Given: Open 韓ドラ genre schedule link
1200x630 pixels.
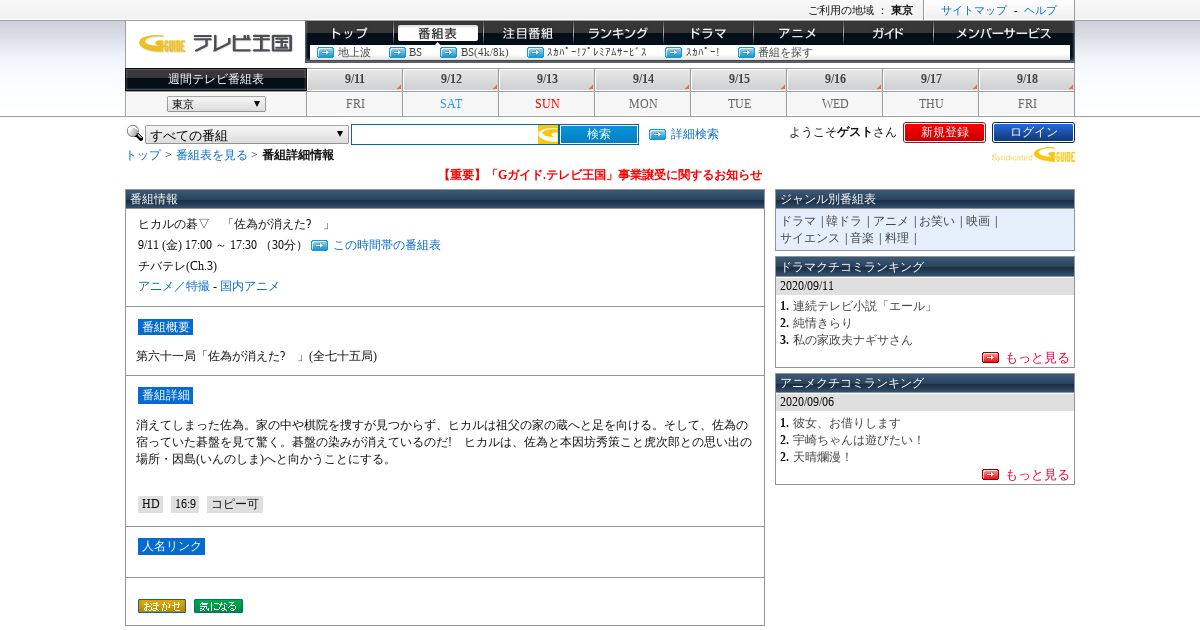Looking at the screenshot, I should 843,221.
